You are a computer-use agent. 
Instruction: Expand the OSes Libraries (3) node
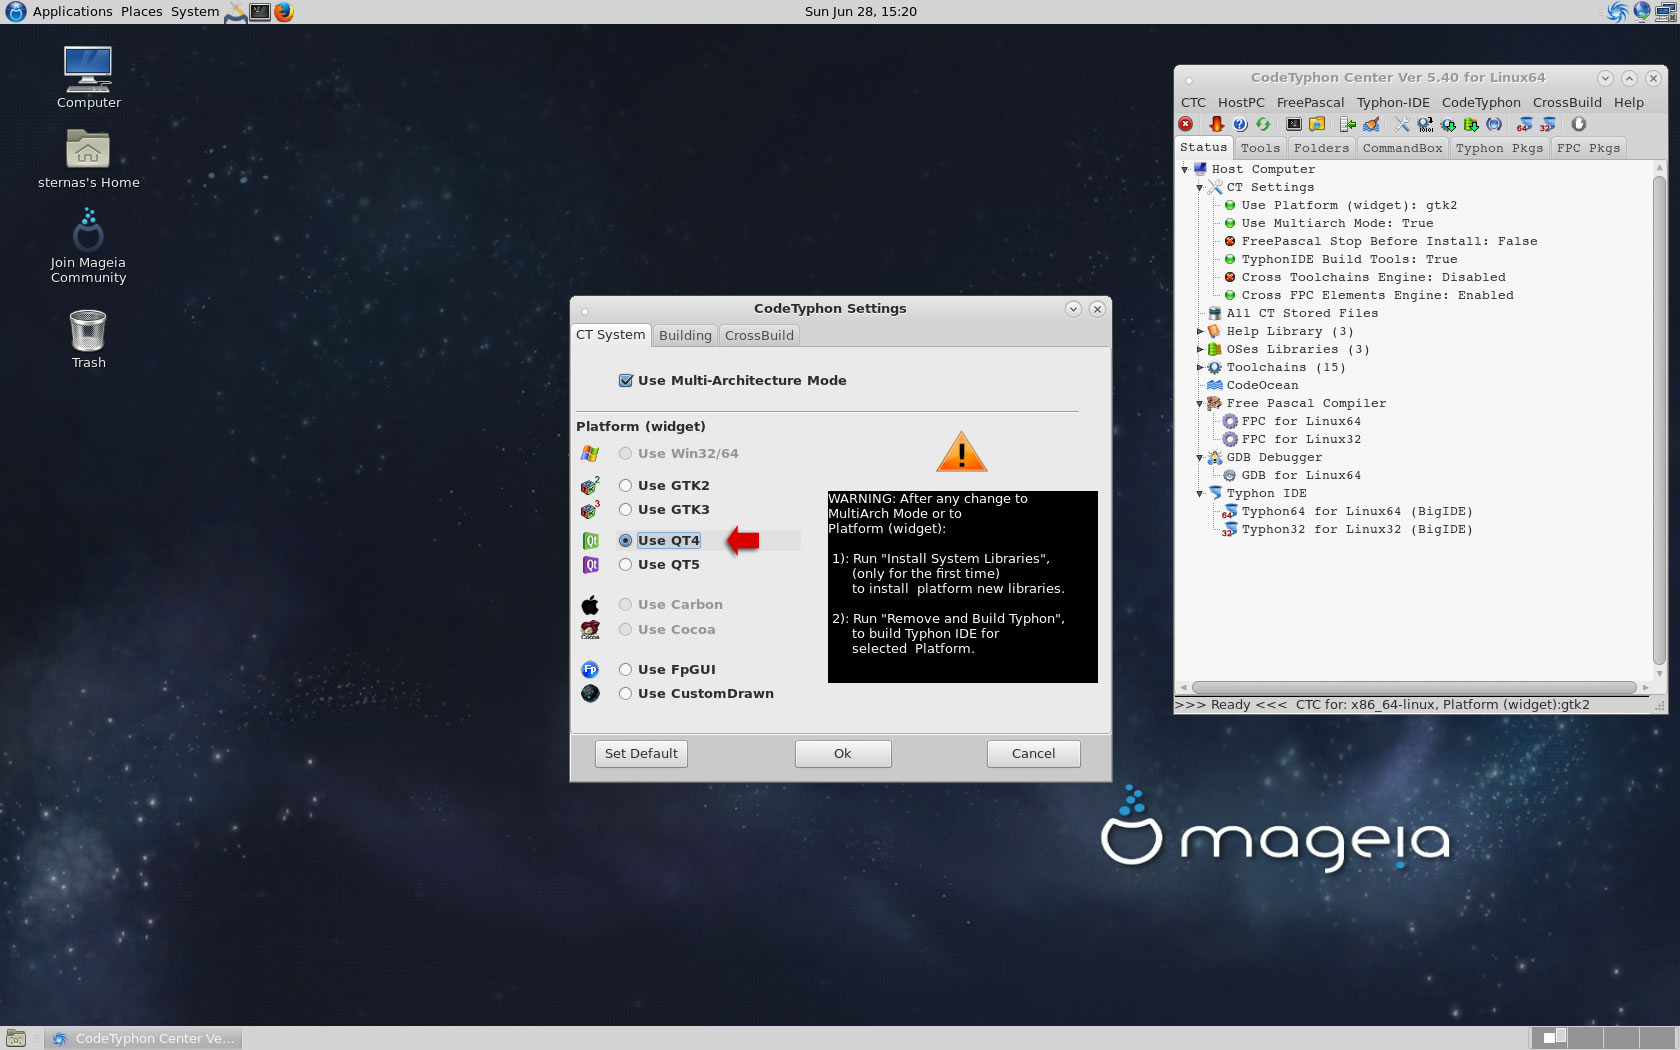(x=1200, y=349)
